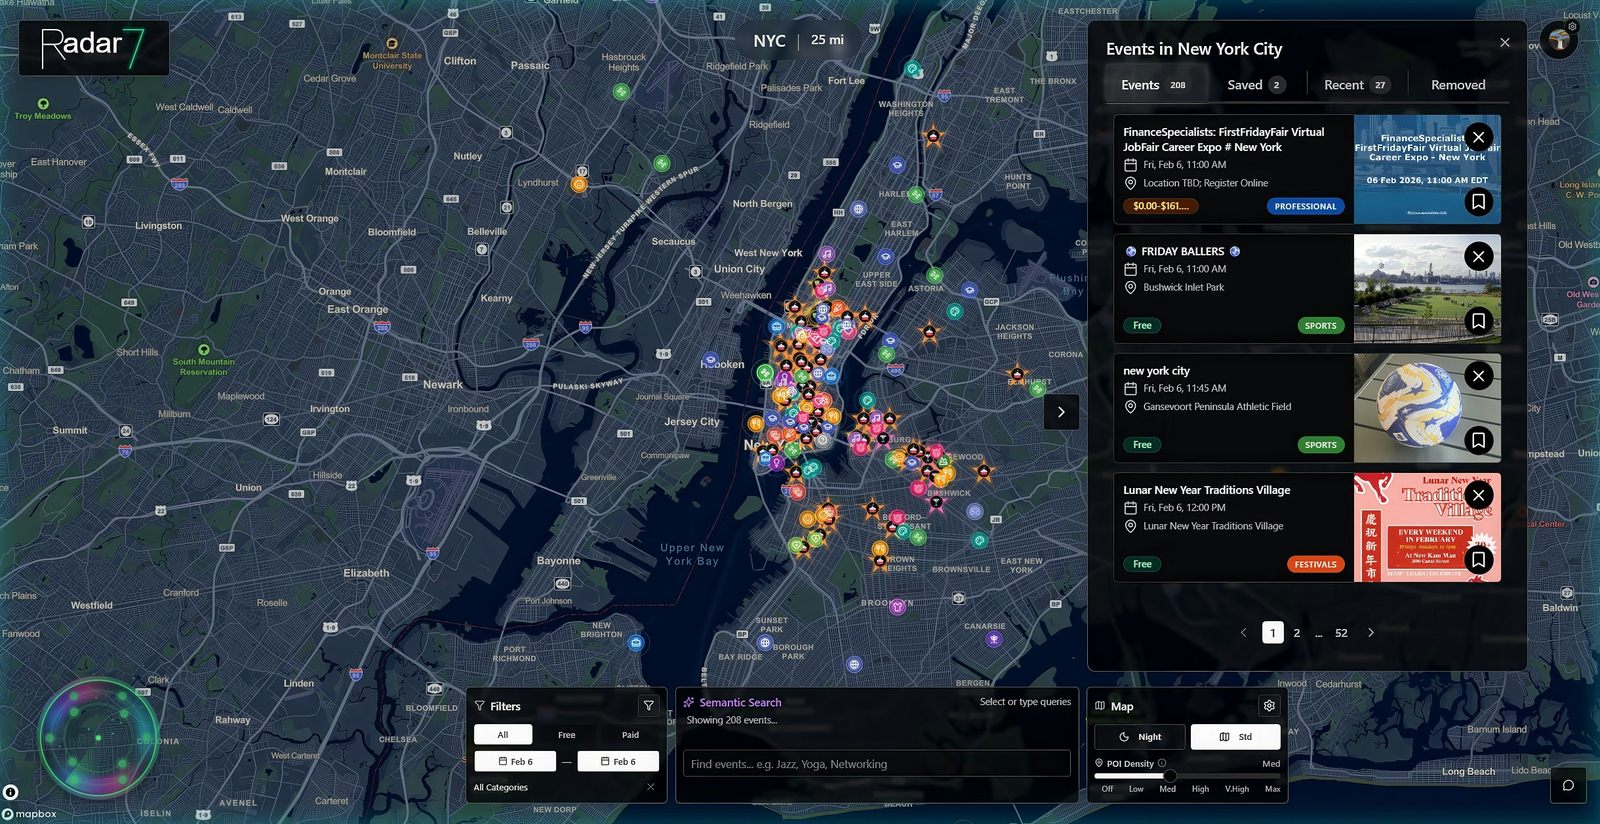Screen dimensions: 1600x824
Task: Open the chat bubble icon
Action: click(1568, 785)
